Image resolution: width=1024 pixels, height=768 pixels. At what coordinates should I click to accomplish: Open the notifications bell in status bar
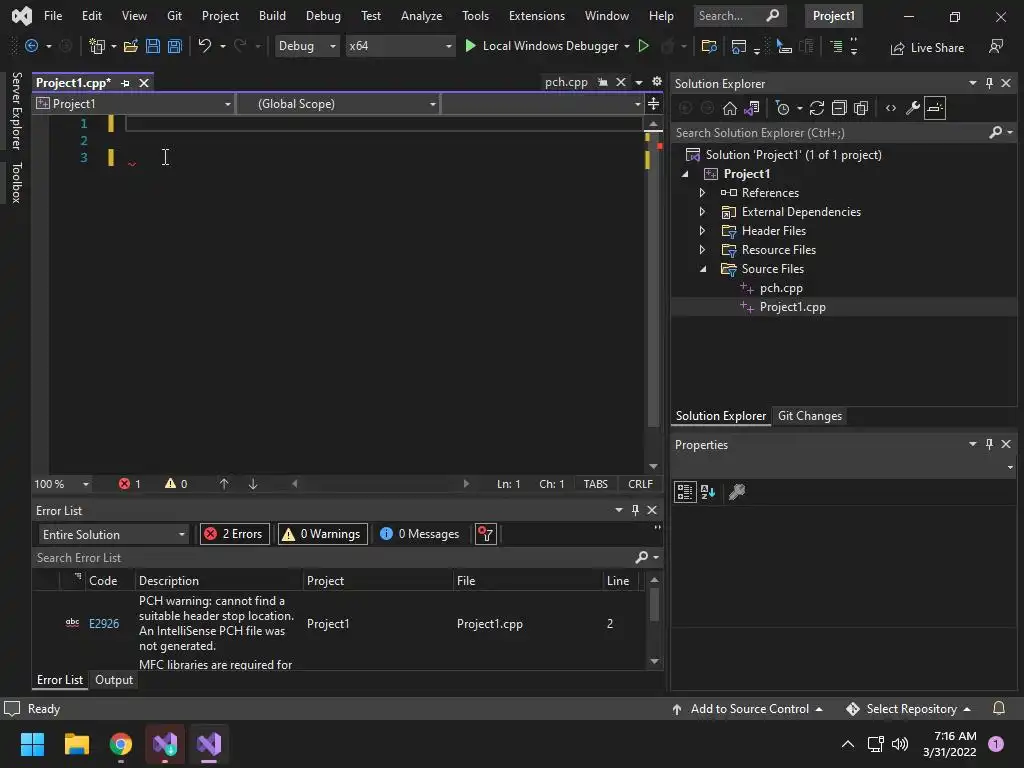[x=999, y=709]
